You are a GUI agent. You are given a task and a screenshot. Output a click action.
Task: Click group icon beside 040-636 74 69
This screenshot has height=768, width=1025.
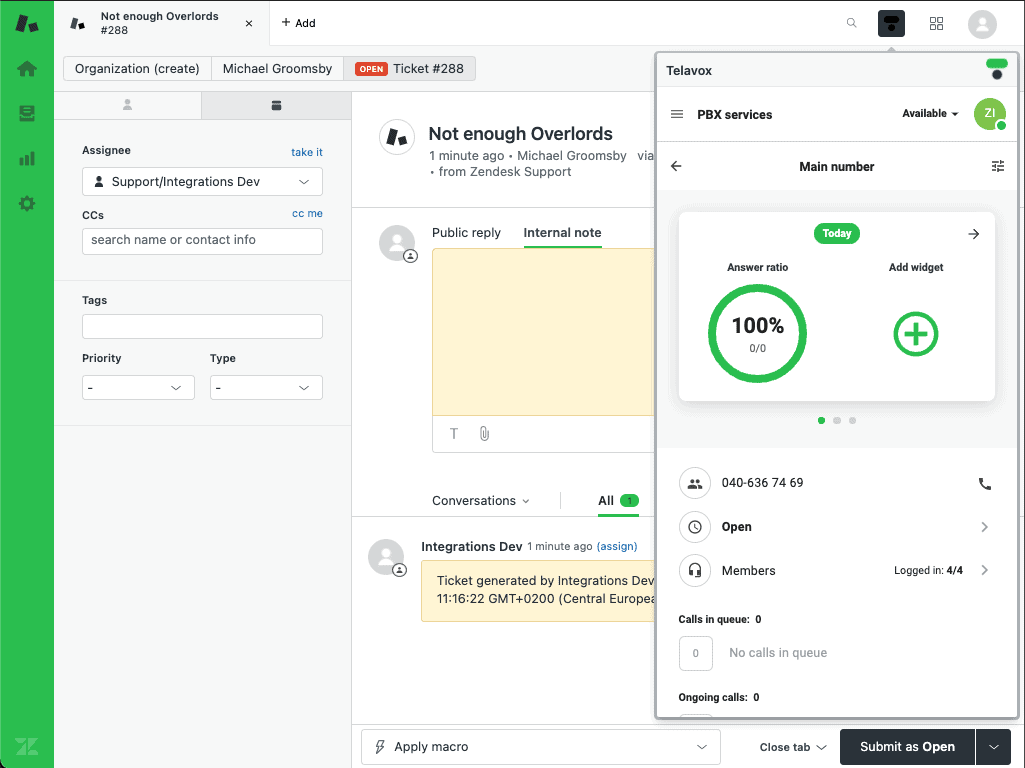click(695, 484)
